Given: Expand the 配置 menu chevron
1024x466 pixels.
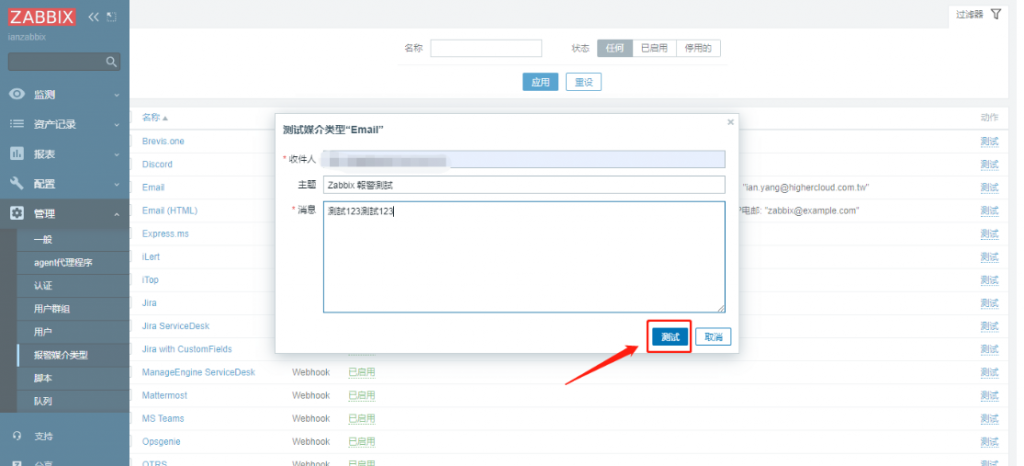Looking at the screenshot, I should [x=117, y=185].
